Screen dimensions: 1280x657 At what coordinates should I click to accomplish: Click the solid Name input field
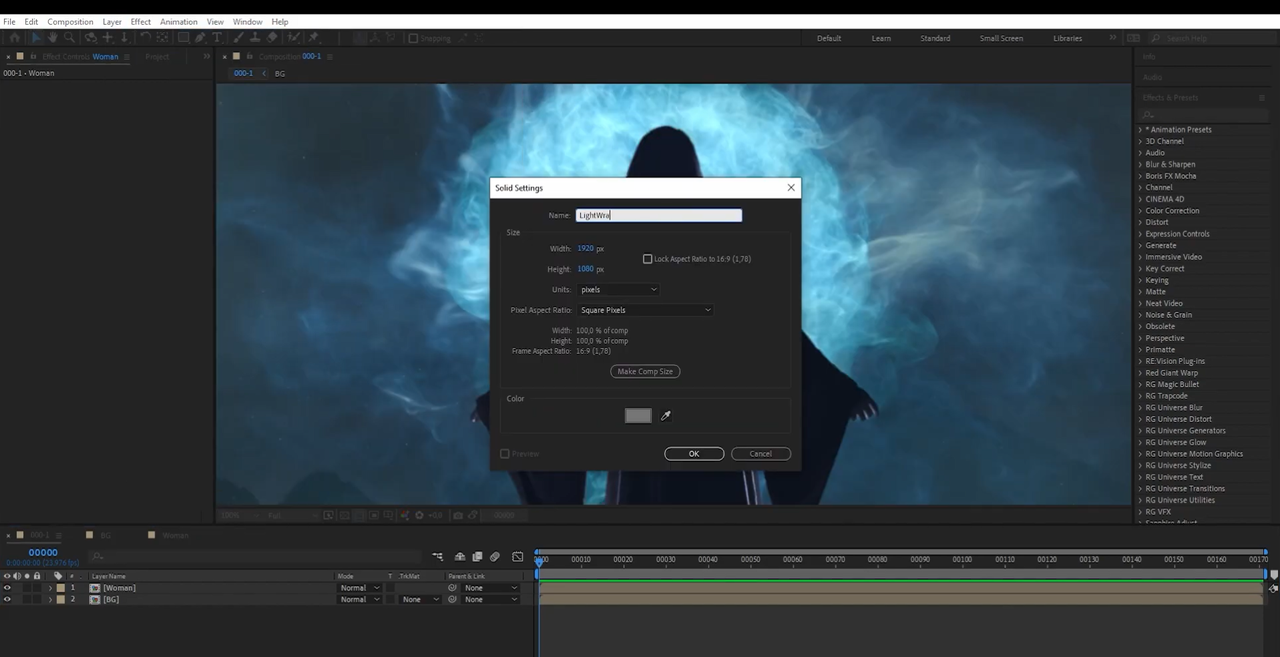(x=659, y=215)
